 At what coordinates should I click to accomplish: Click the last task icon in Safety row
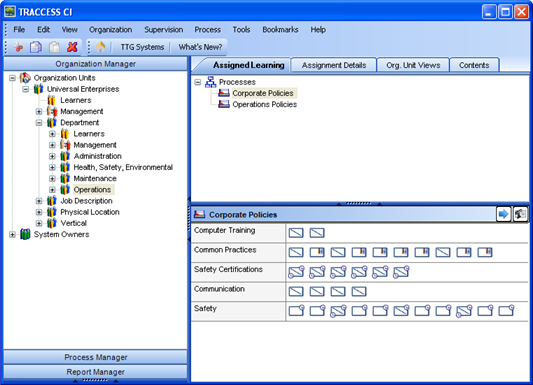506,310
